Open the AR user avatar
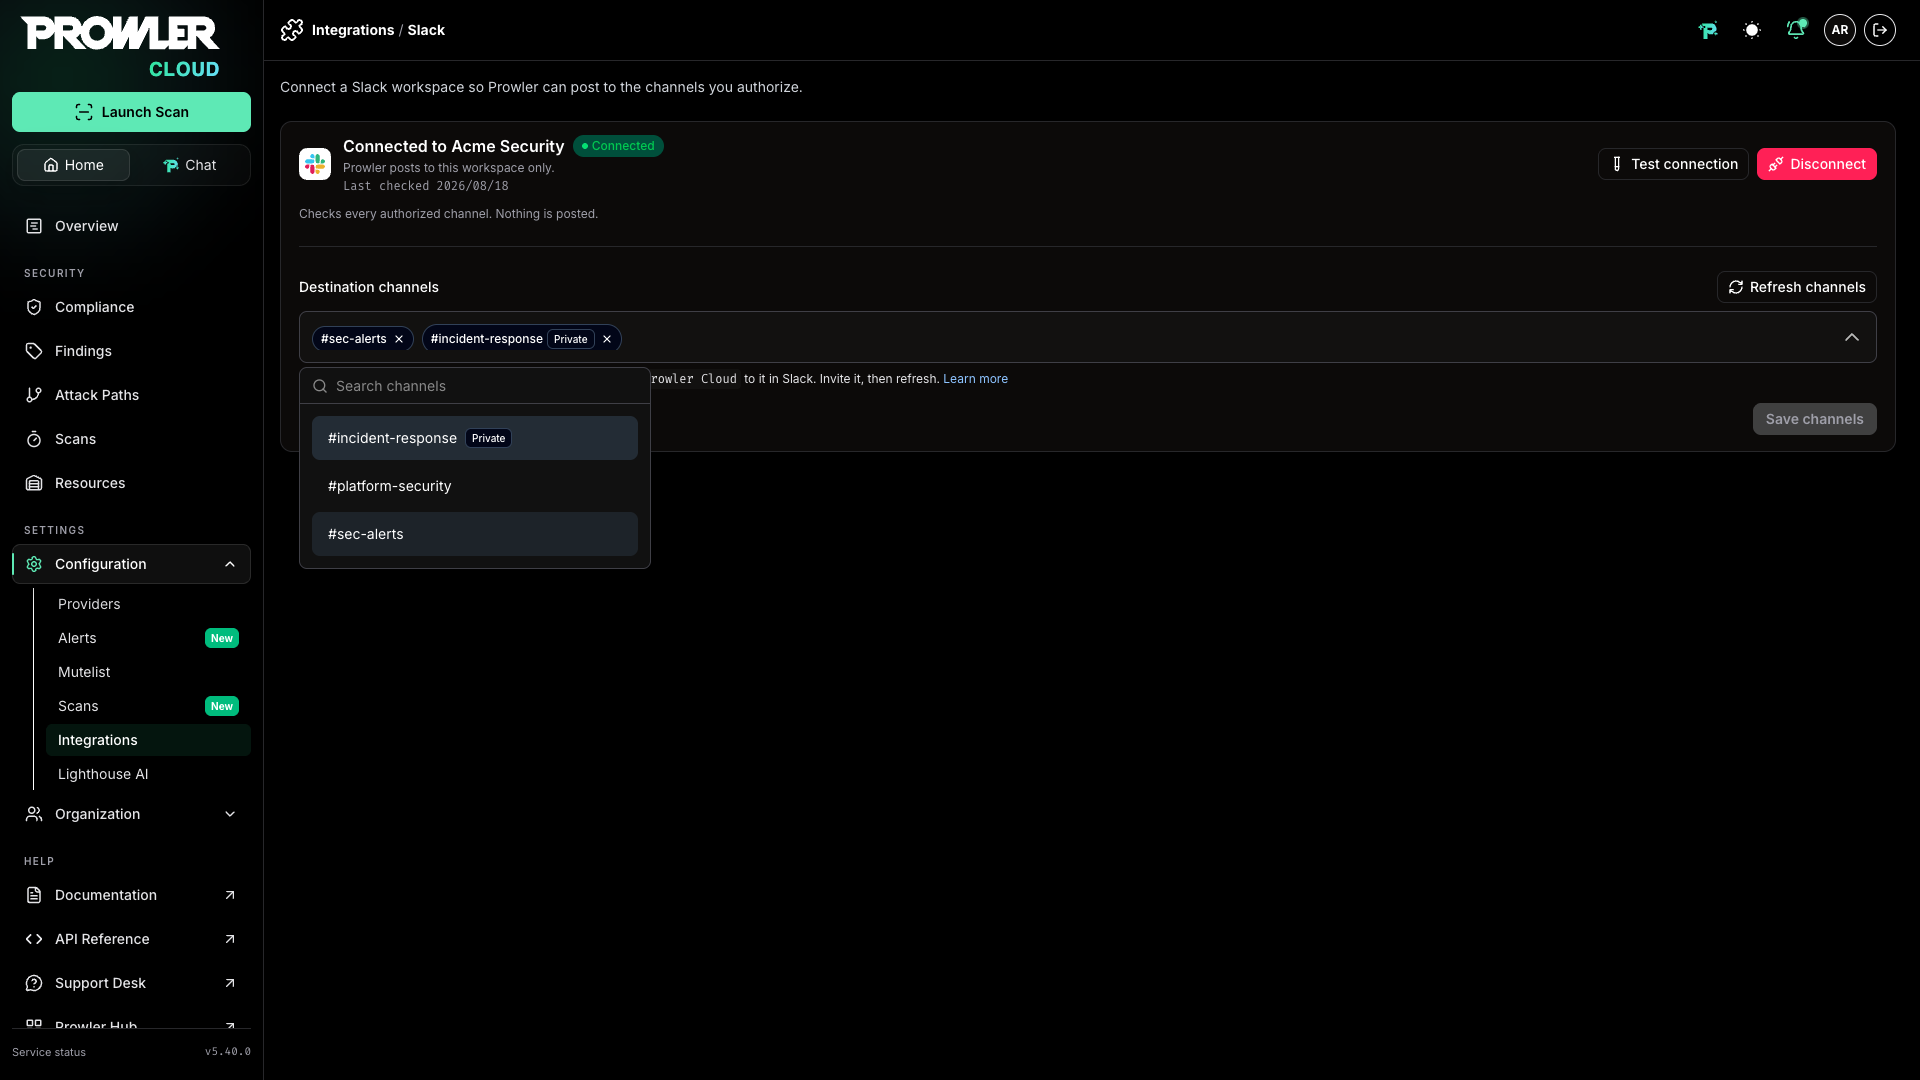The image size is (1920, 1080). [x=1840, y=30]
